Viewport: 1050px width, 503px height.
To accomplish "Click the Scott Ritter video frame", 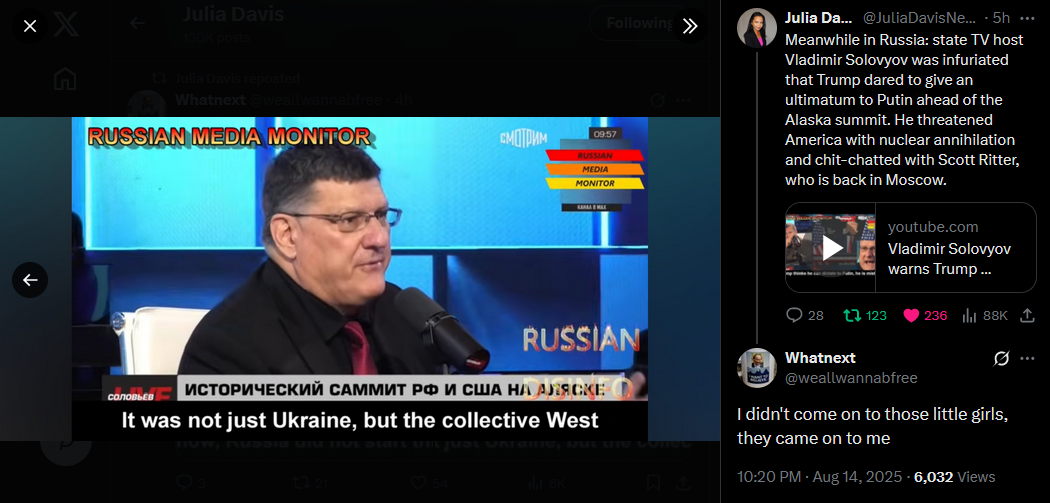I will coord(360,279).
